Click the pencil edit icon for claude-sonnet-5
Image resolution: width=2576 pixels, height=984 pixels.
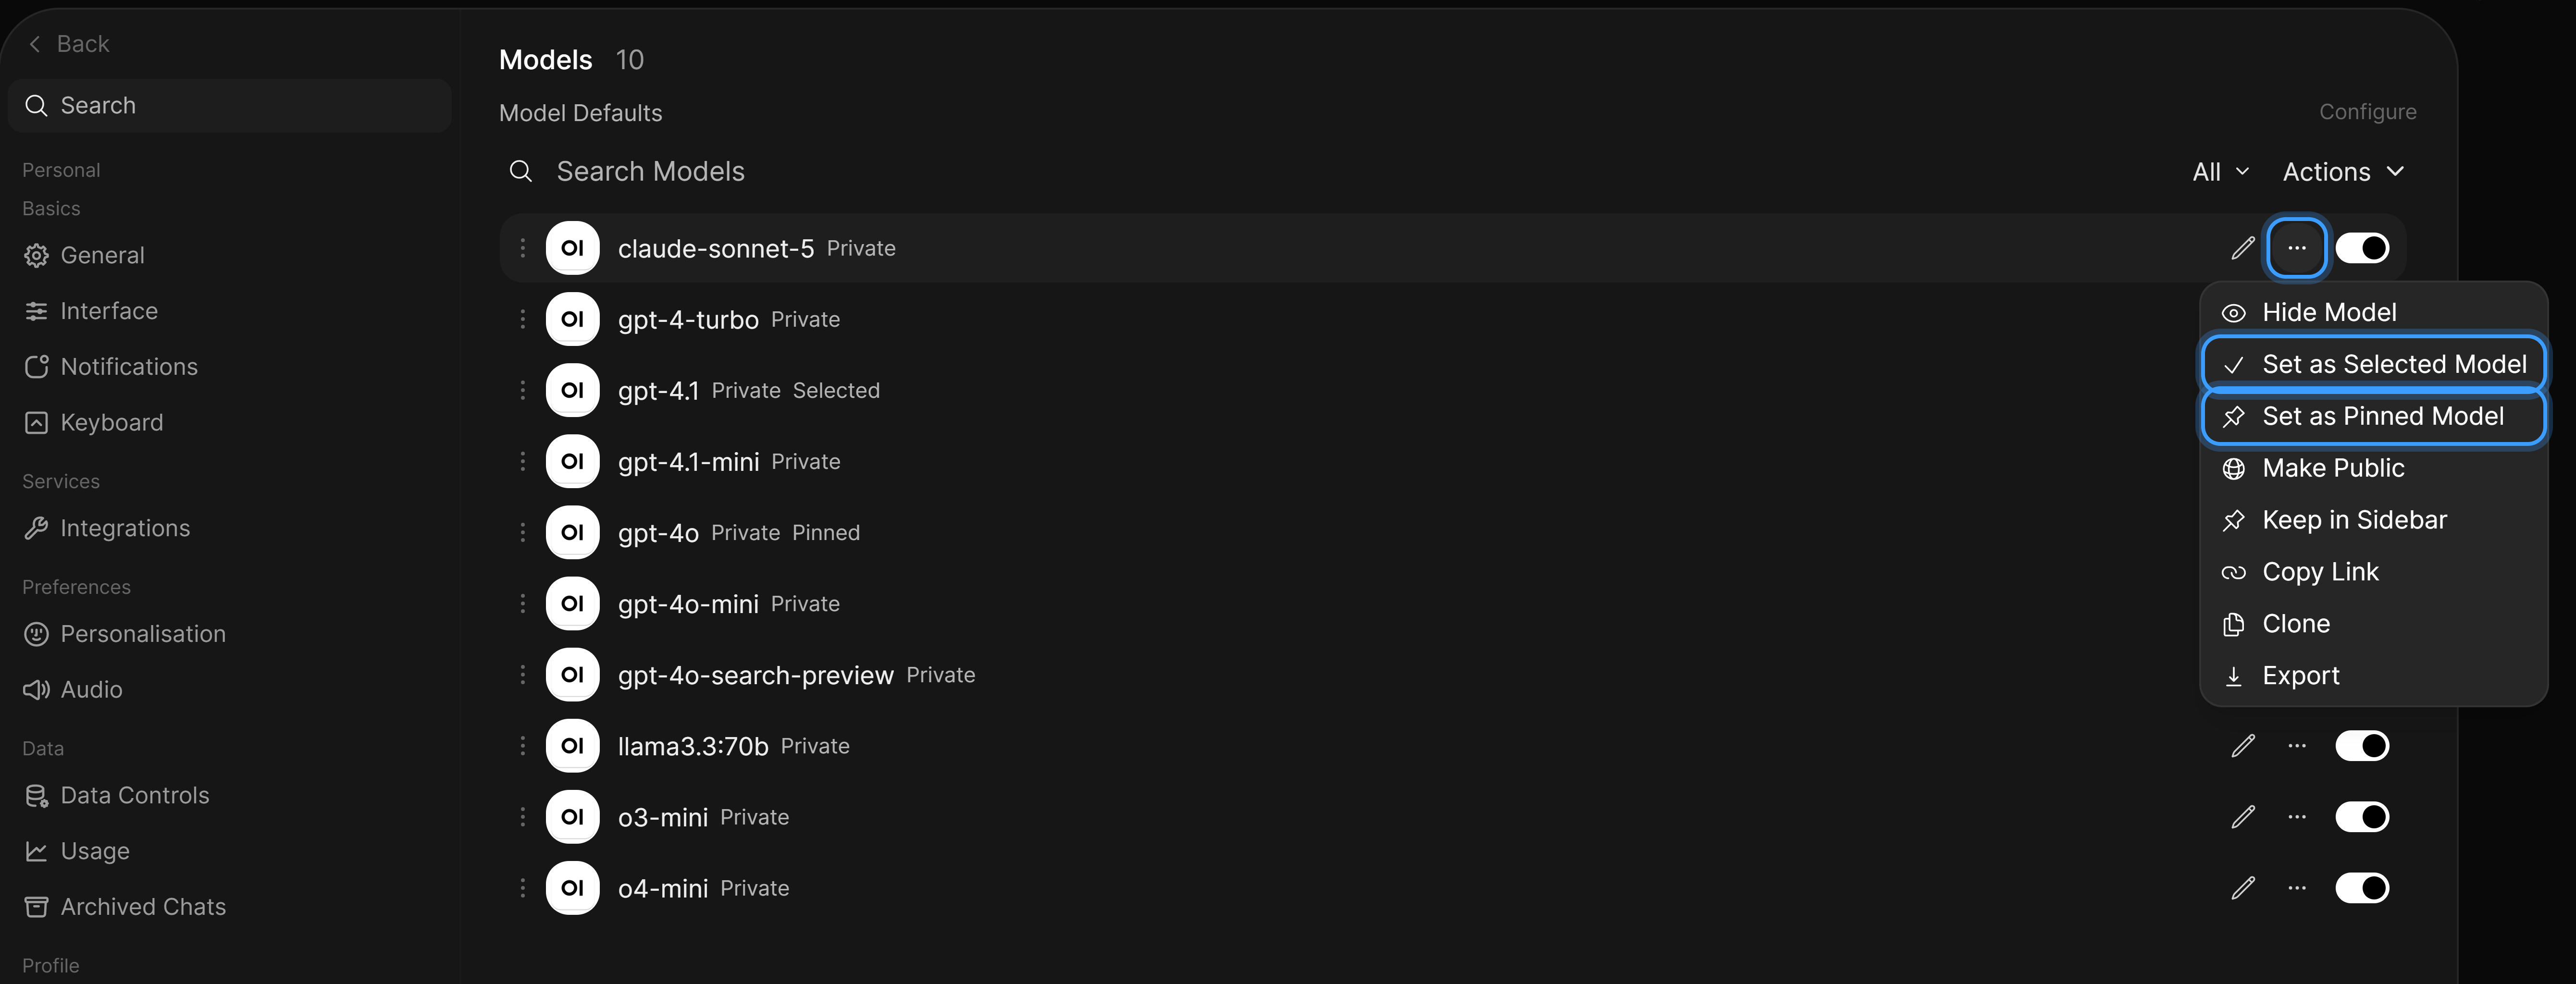click(x=2243, y=248)
